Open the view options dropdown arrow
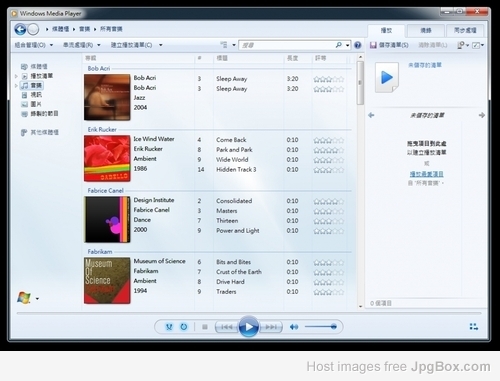The width and height of the screenshot is (500, 381). click(234, 45)
